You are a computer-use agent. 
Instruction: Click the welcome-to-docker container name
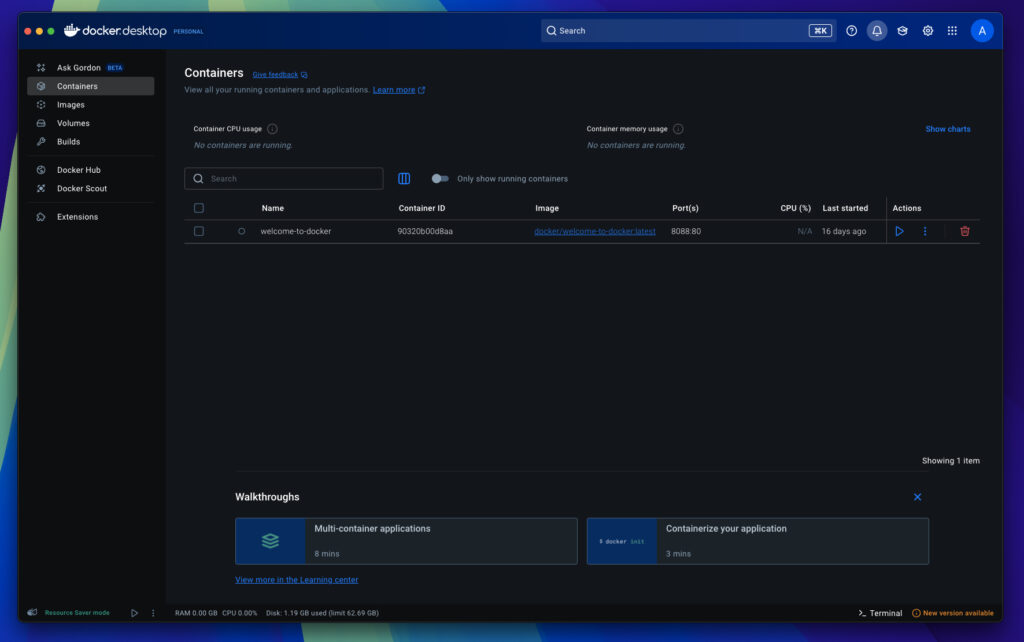(296, 231)
